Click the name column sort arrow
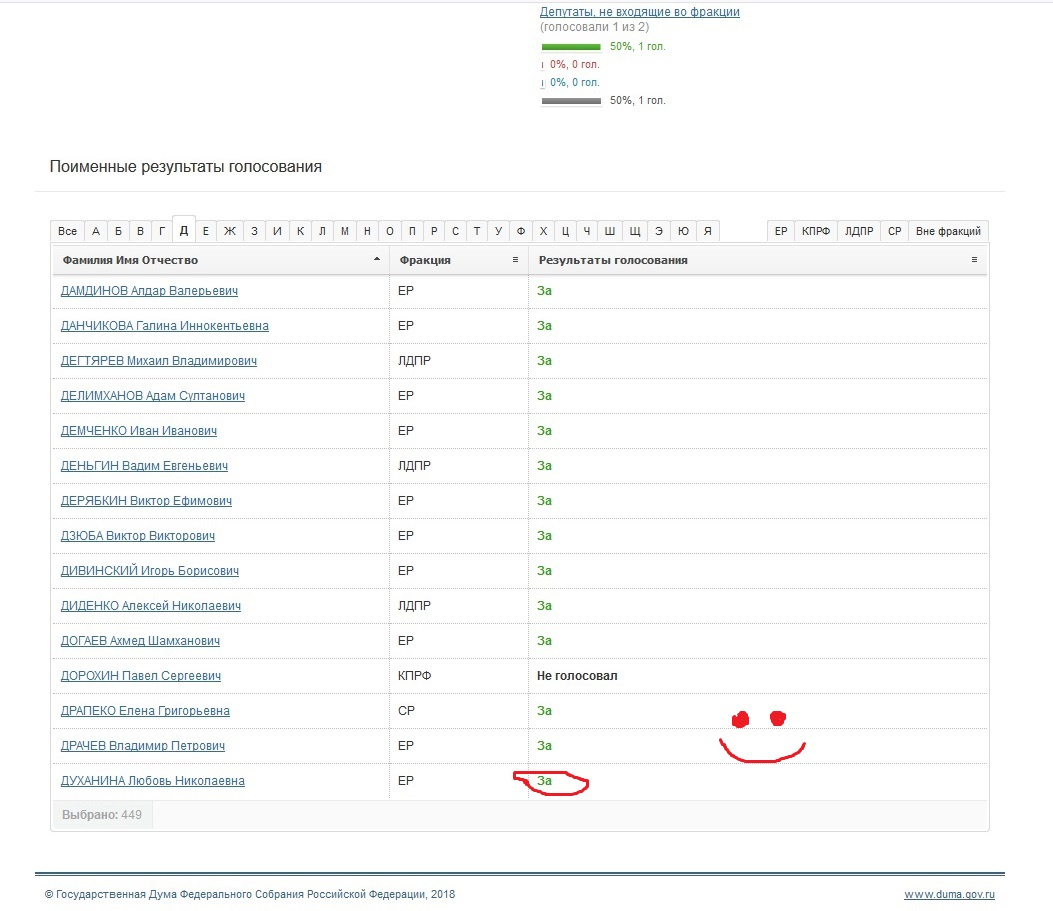Viewport: 1053px width, 911px height. [377, 259]
